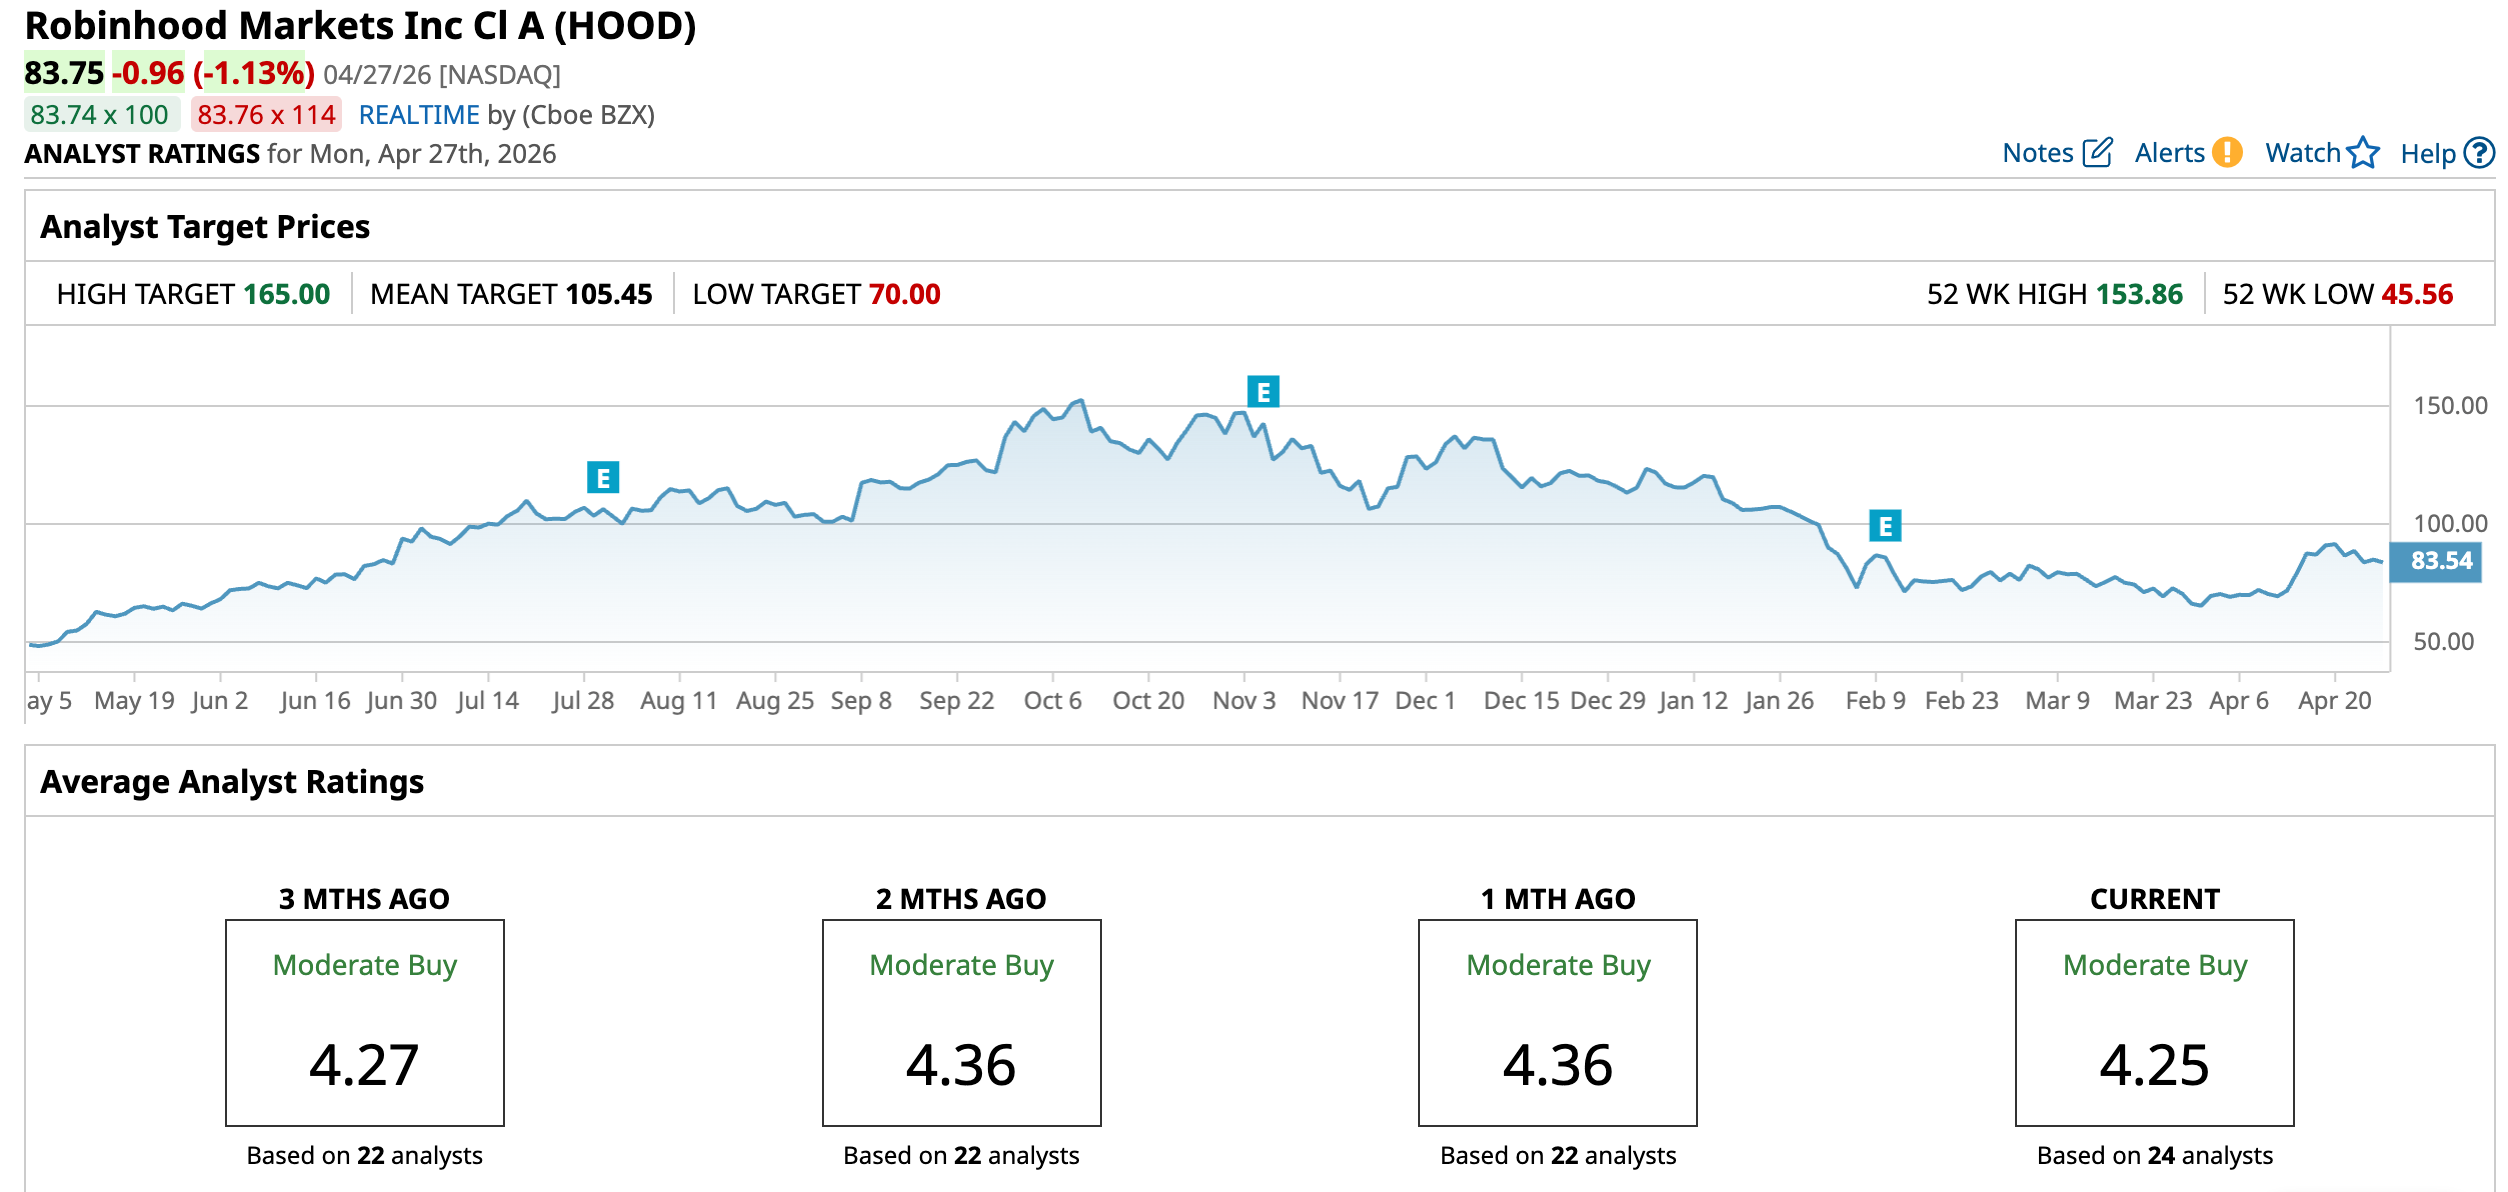Click the Notes pencil edit icon
This screenshot has width=2508, height=1192.
[x=2097, y=153]
